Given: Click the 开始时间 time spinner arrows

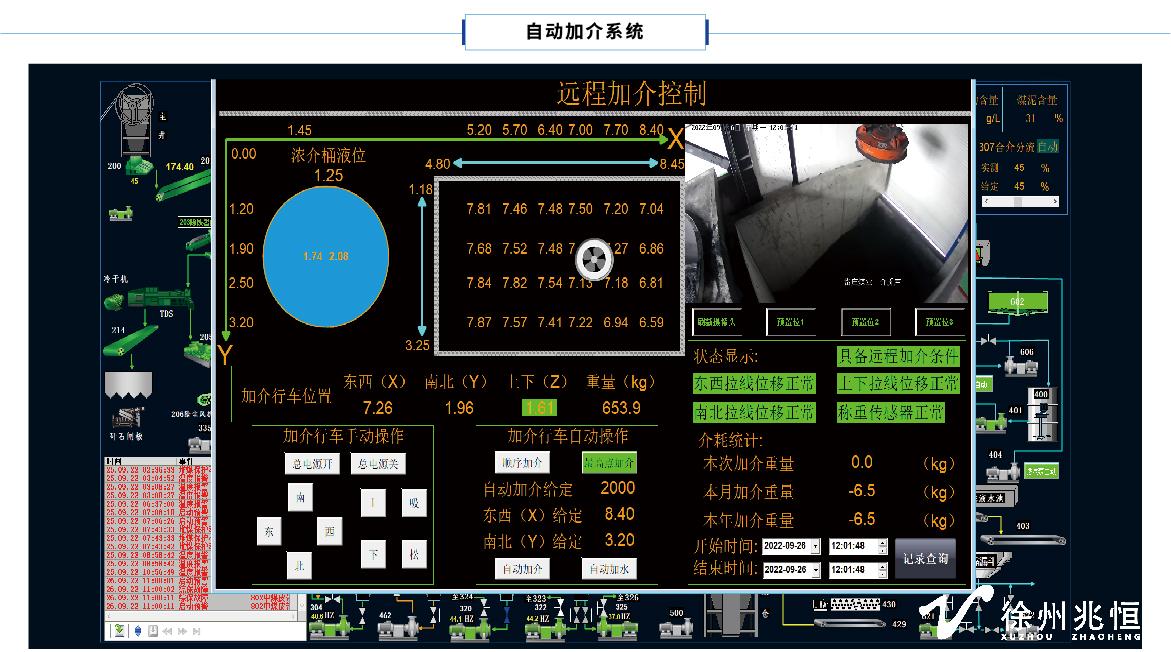Looking at the screenshot, I should pyautogui.click(x=882, y=547).
